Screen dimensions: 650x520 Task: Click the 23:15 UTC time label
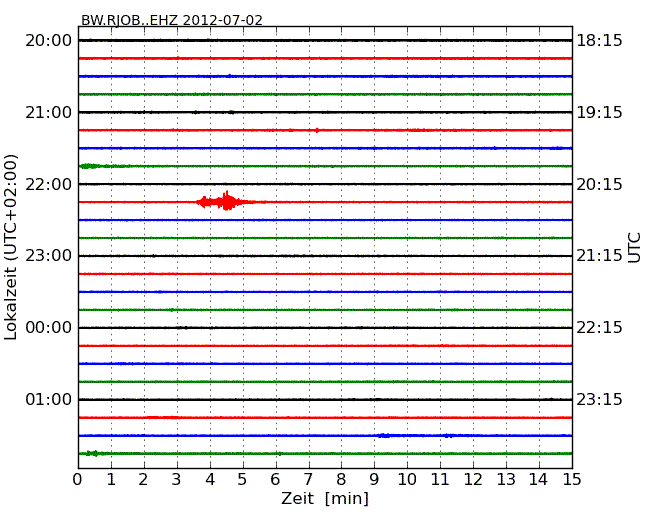click(599, 399)
